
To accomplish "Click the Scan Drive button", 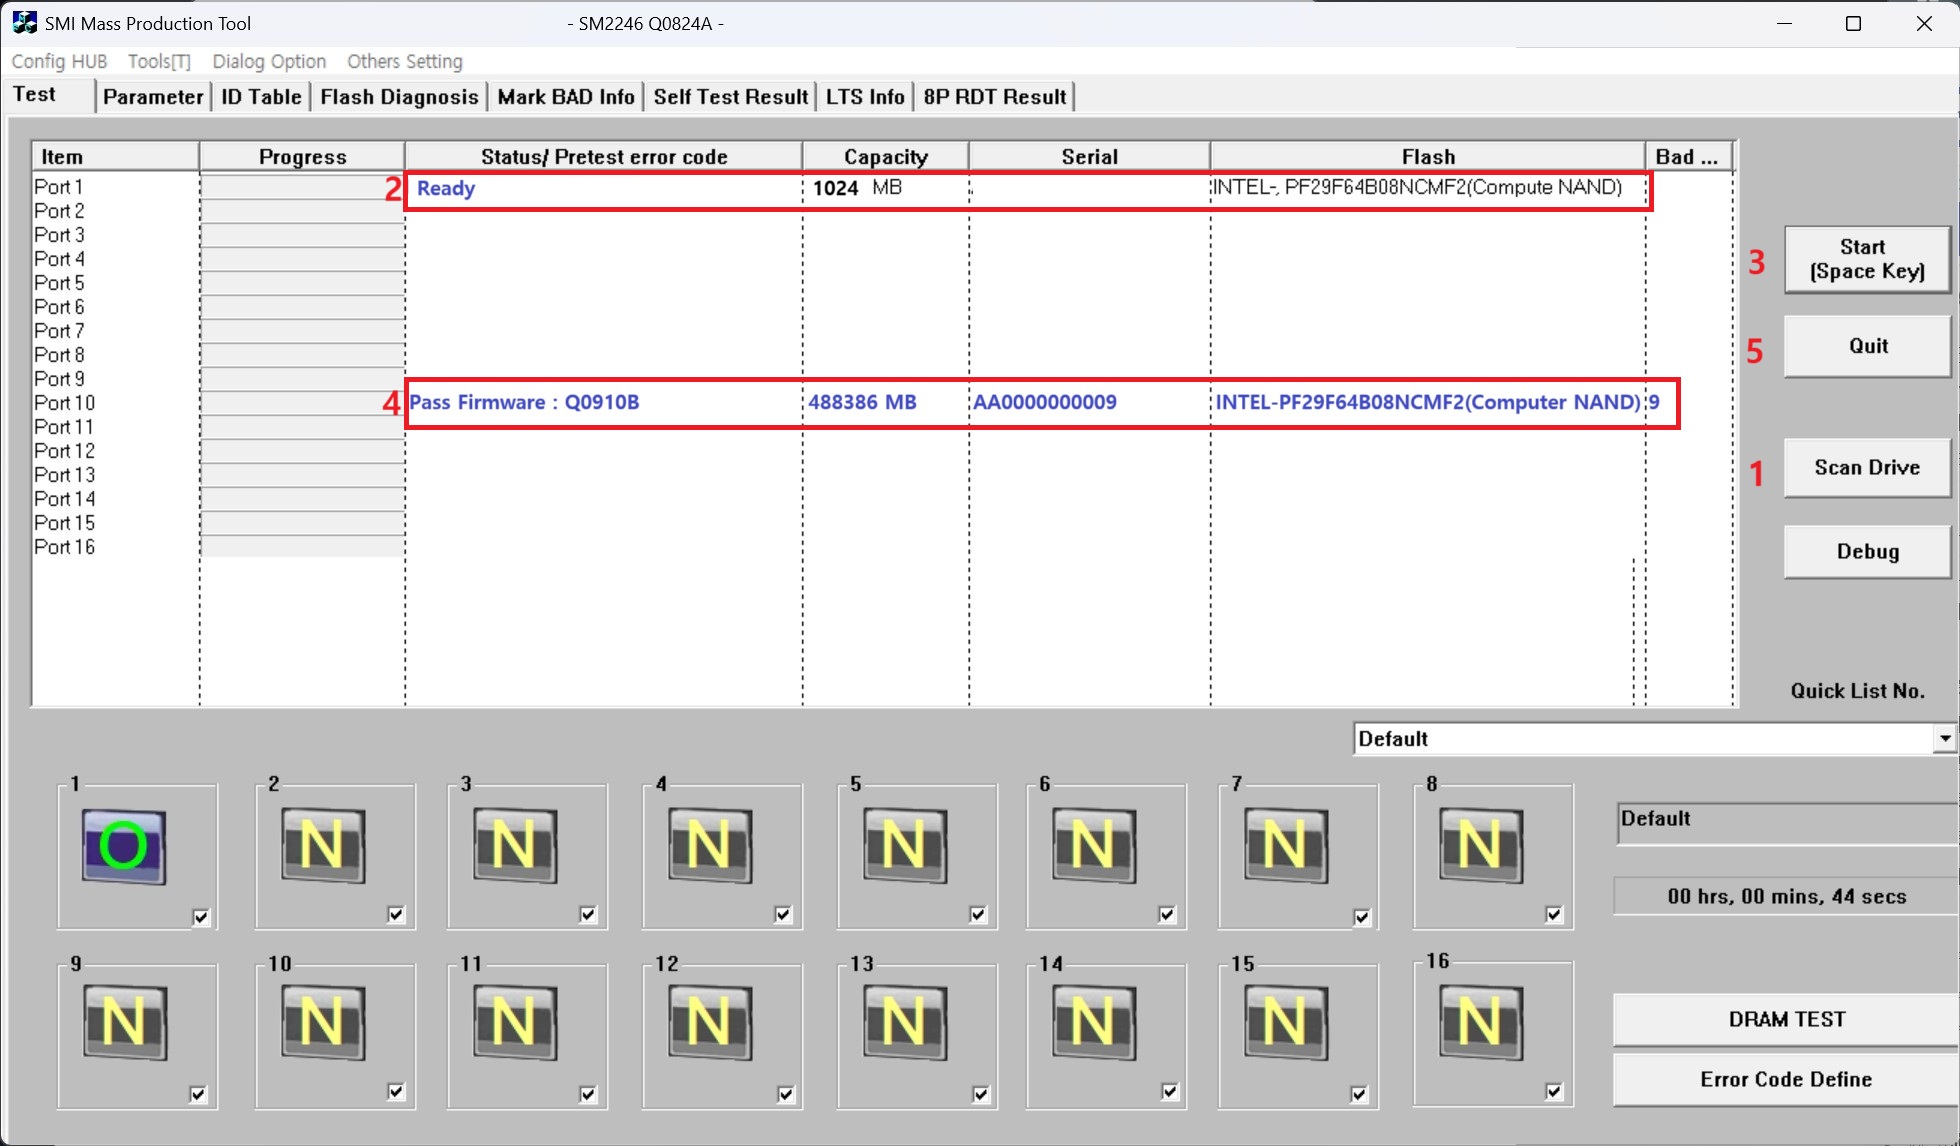I will tap(1866, 468).
